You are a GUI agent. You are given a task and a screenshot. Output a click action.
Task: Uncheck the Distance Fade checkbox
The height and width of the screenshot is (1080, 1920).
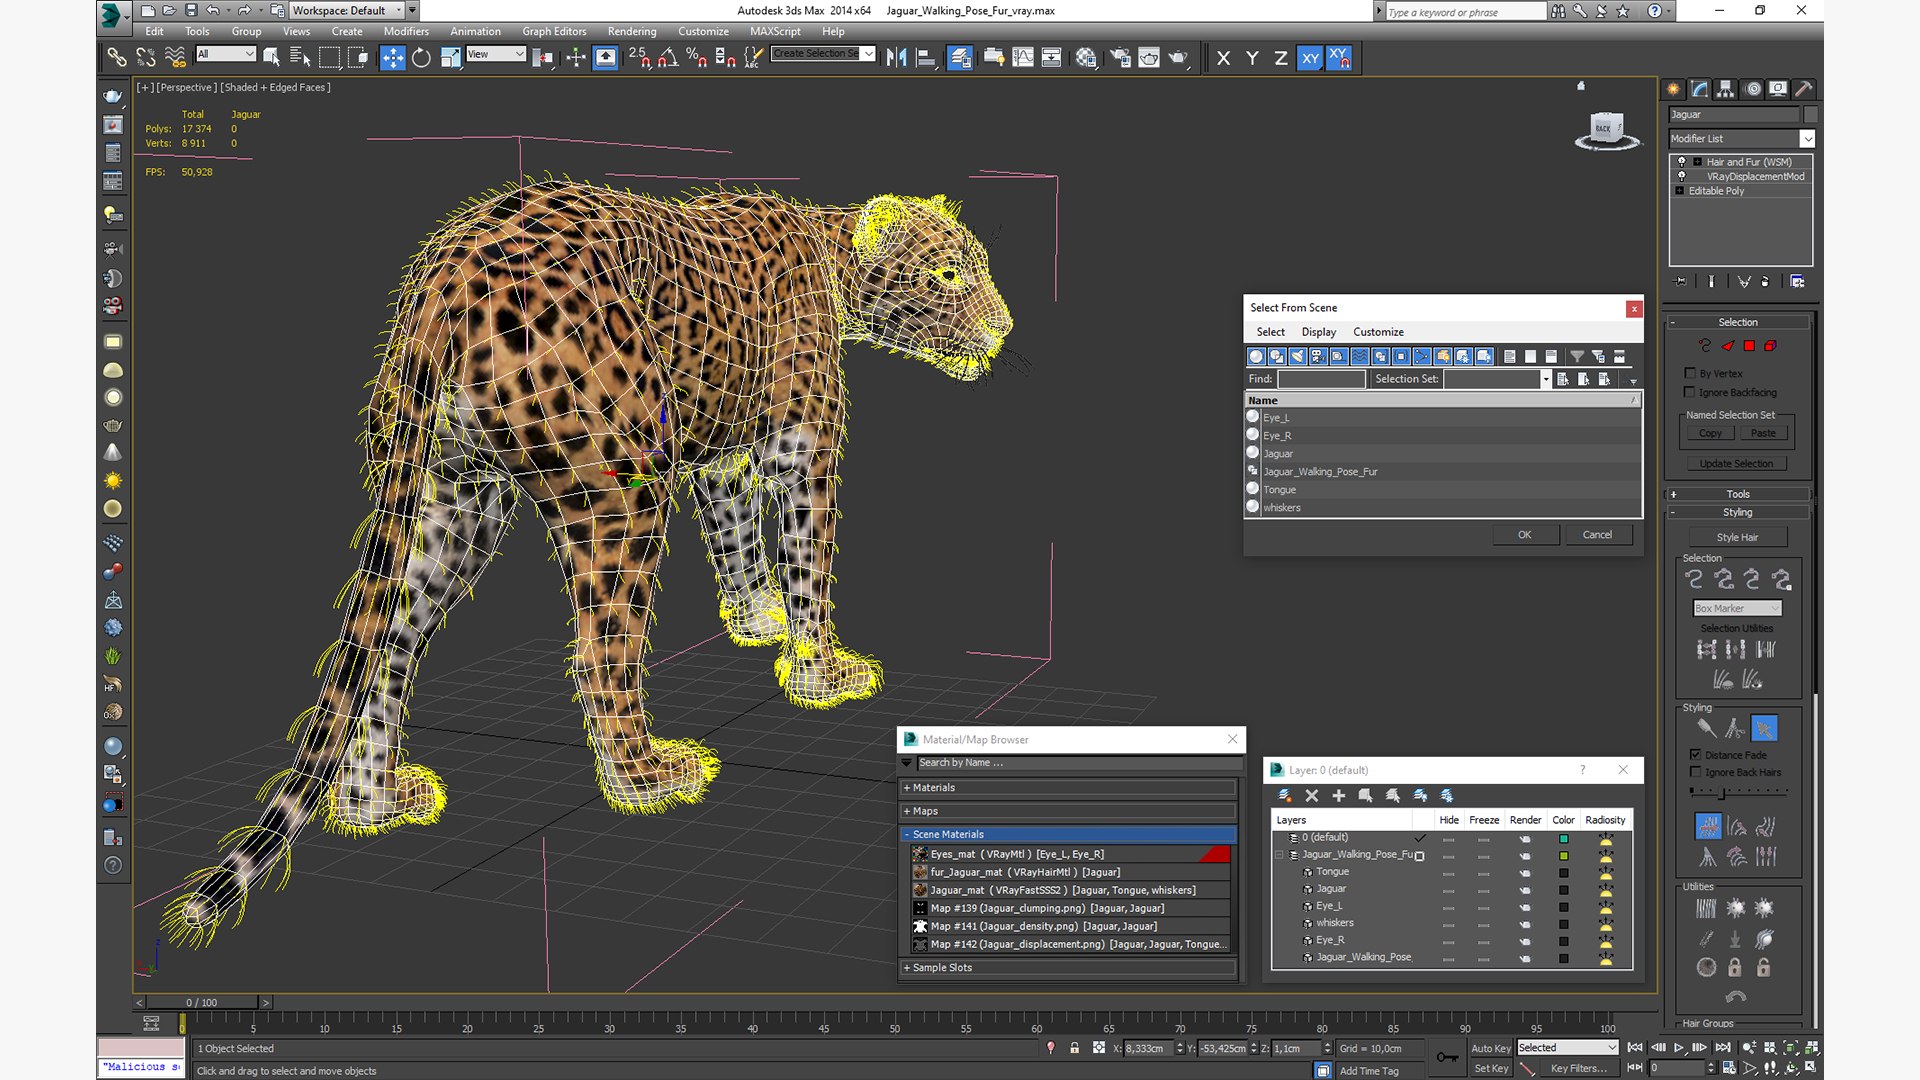(x=1695, y=755)
